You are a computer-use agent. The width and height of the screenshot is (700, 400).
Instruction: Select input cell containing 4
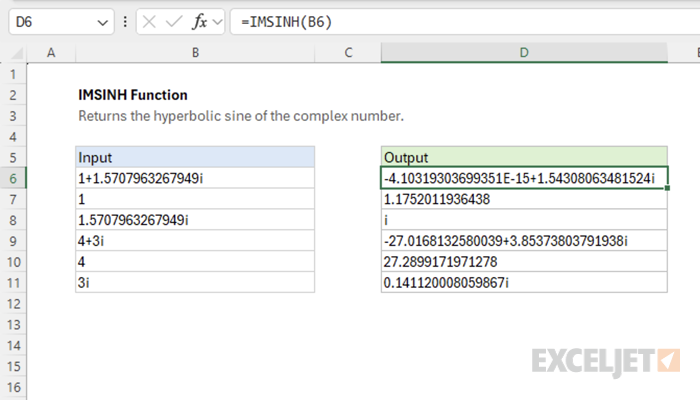click(195, 262)
